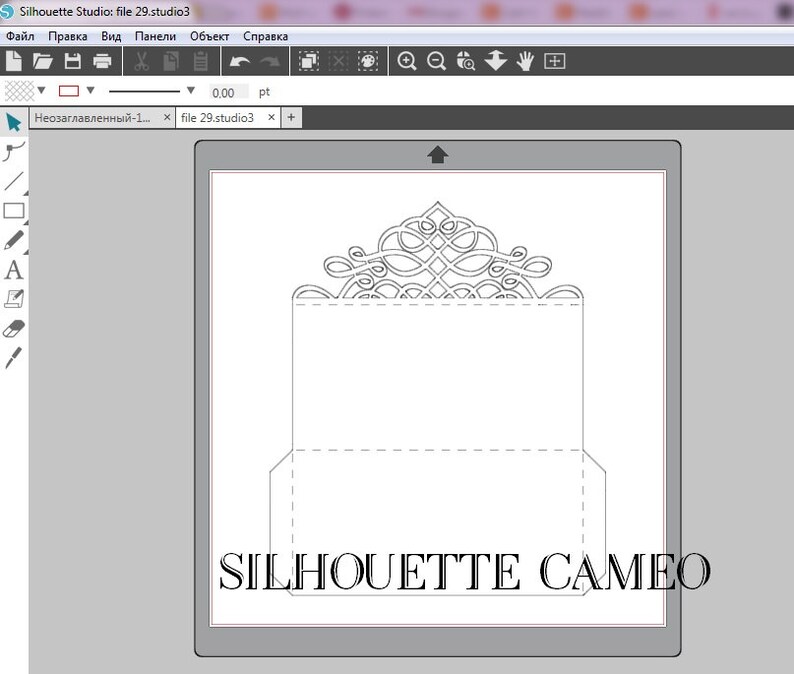Zoom out magnifier icon
The height and width of the screenshot is (674, 794).
click(436, 61)
